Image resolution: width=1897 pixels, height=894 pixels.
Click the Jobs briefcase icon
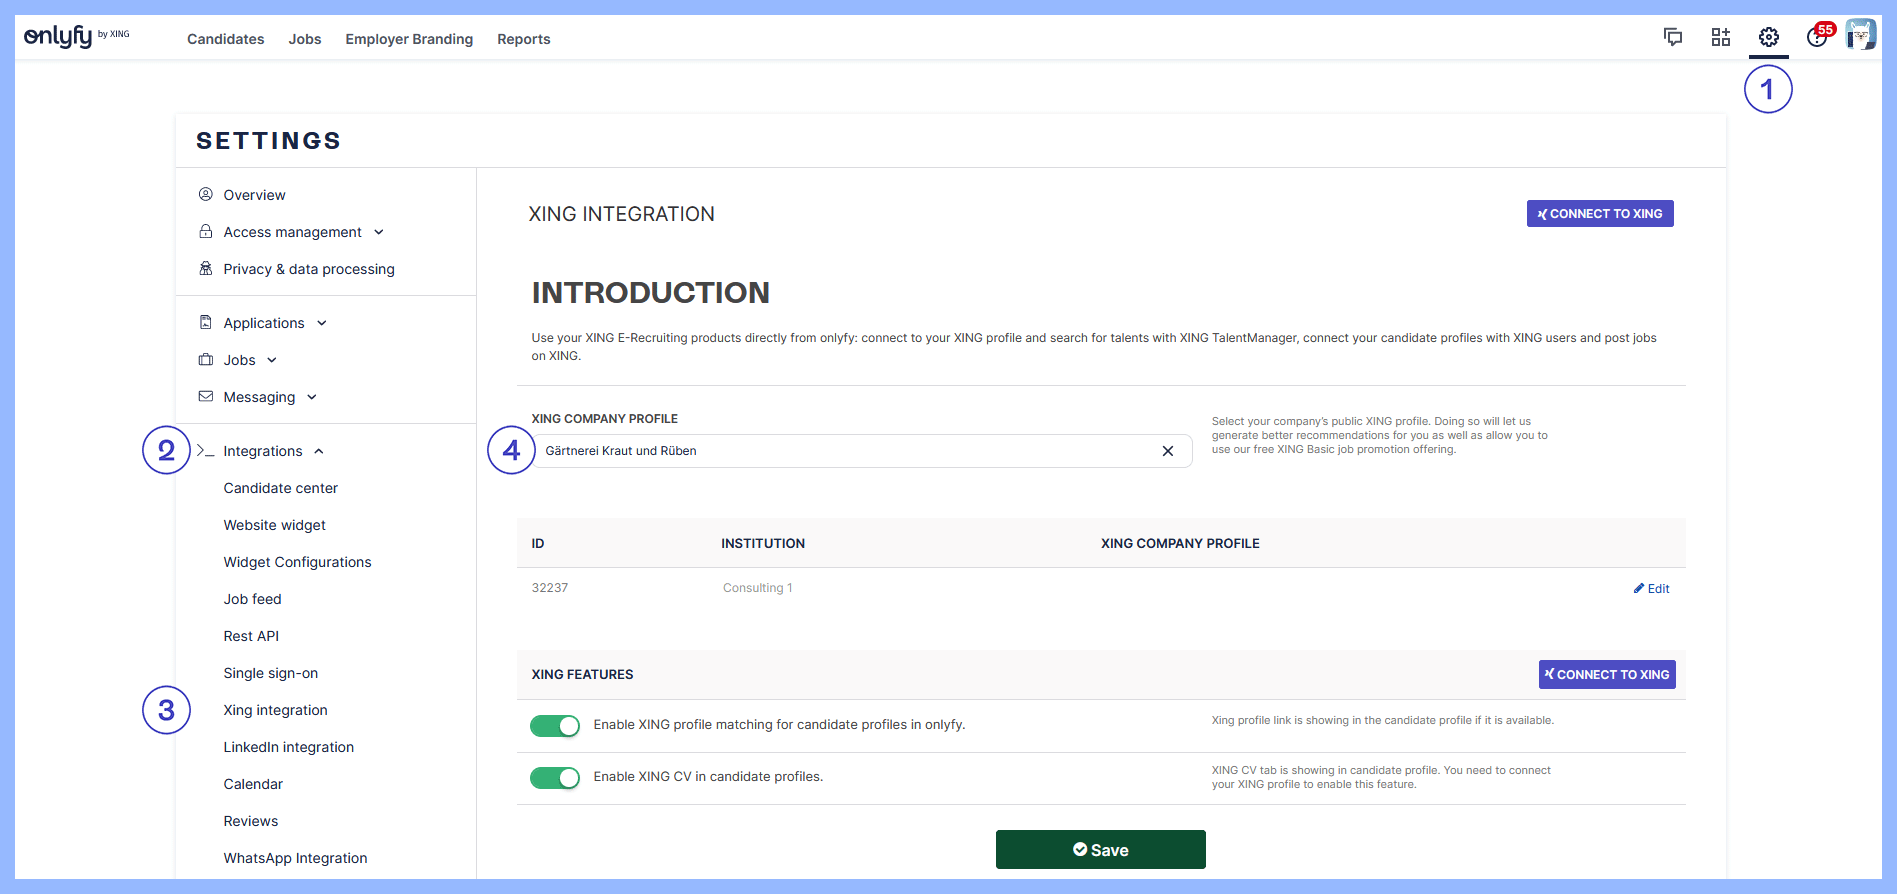(x=206, y=359)
